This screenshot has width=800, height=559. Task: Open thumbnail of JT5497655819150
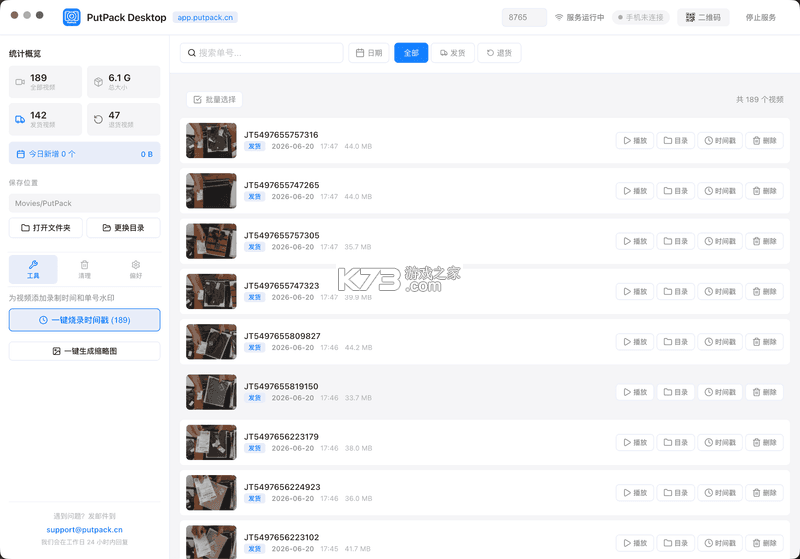click(x=211, y=392)
